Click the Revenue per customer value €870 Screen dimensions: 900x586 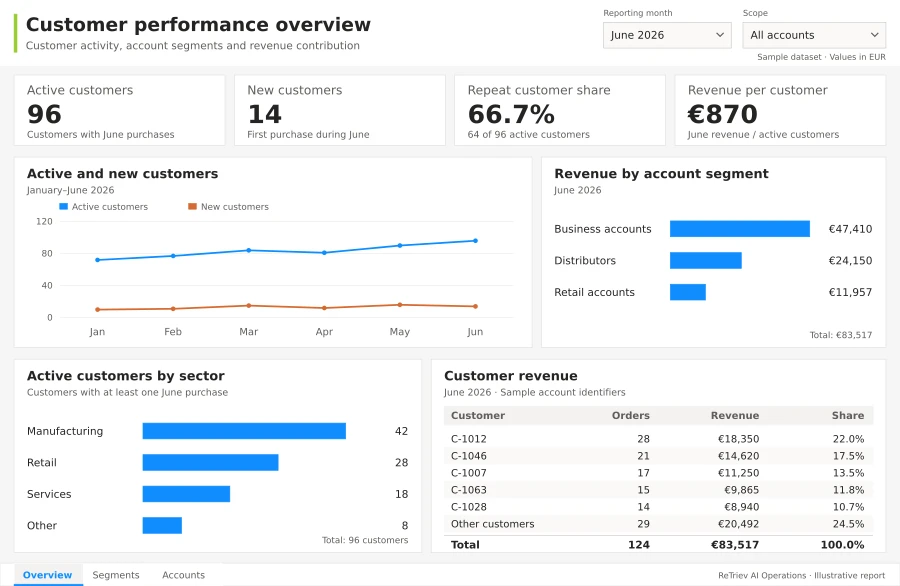pos(723,114)
